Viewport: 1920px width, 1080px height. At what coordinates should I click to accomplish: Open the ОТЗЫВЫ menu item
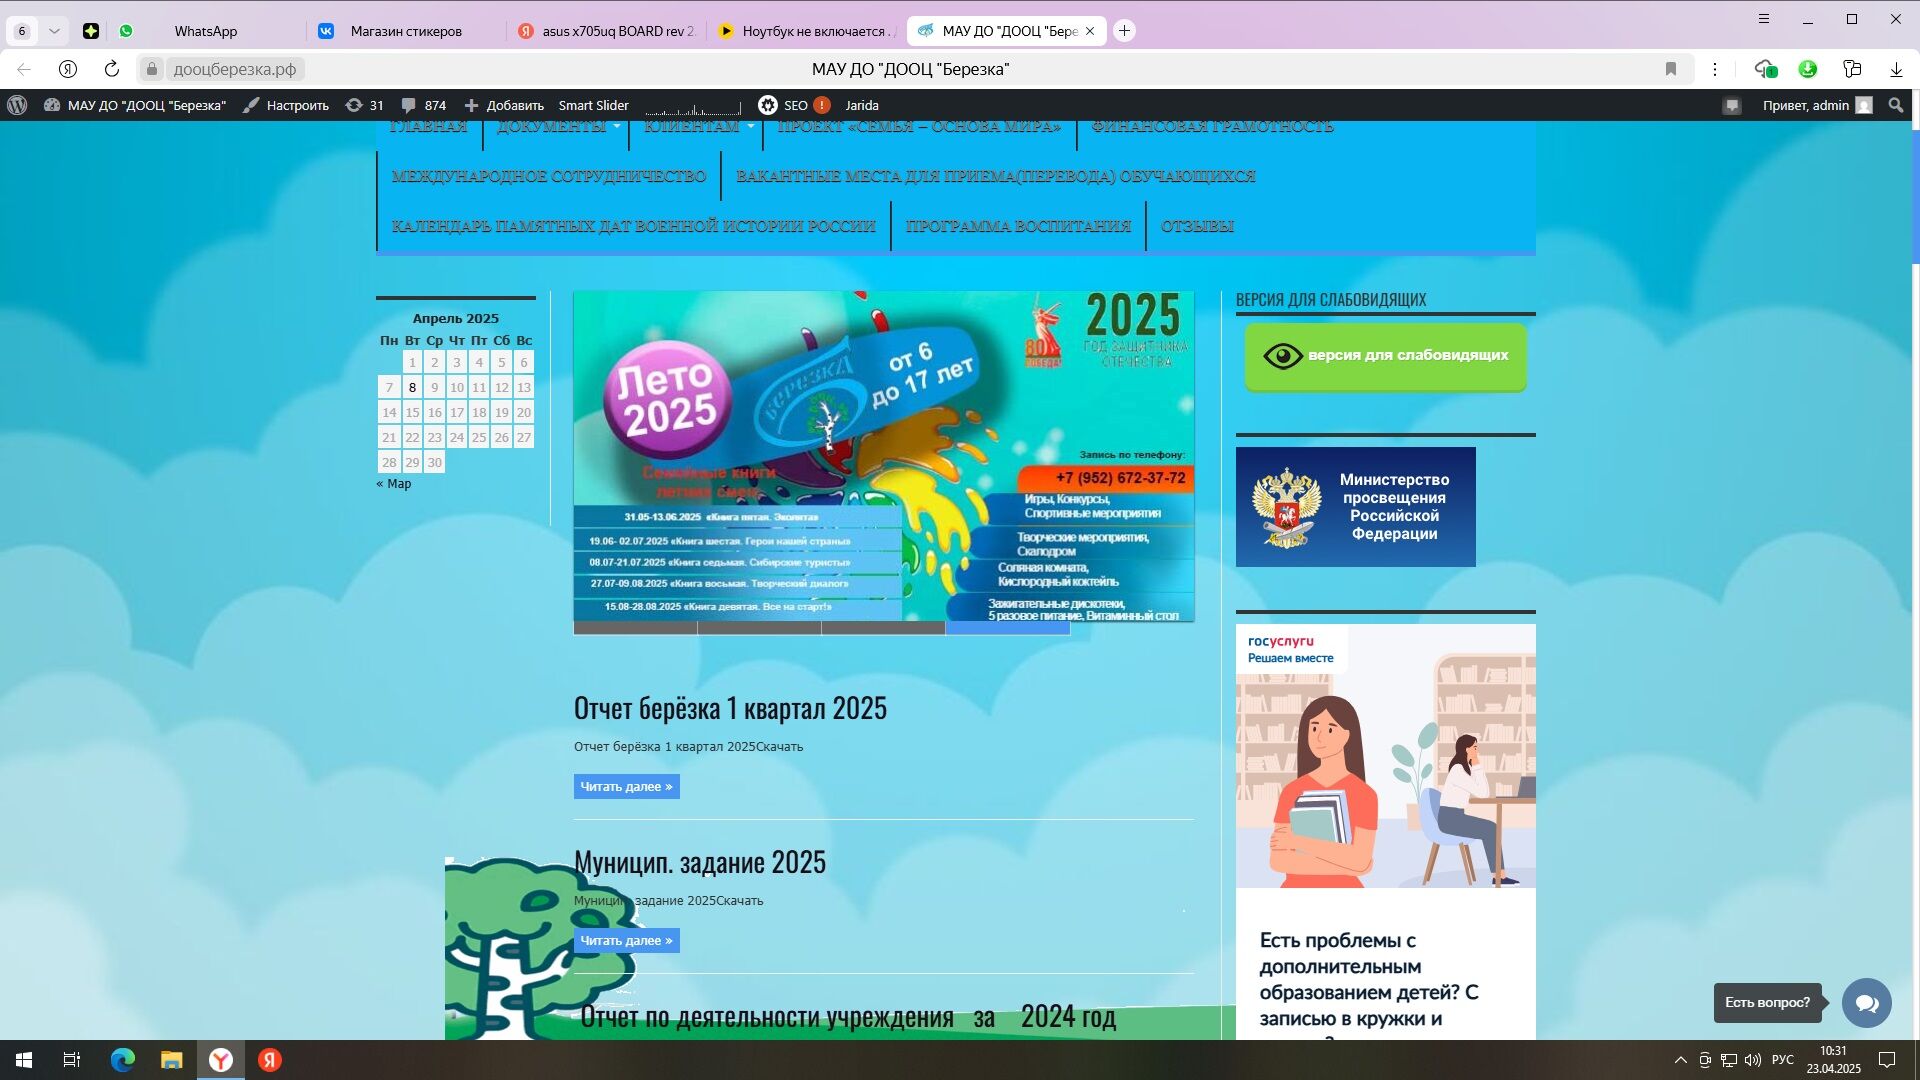click(x=1197, y=226)
